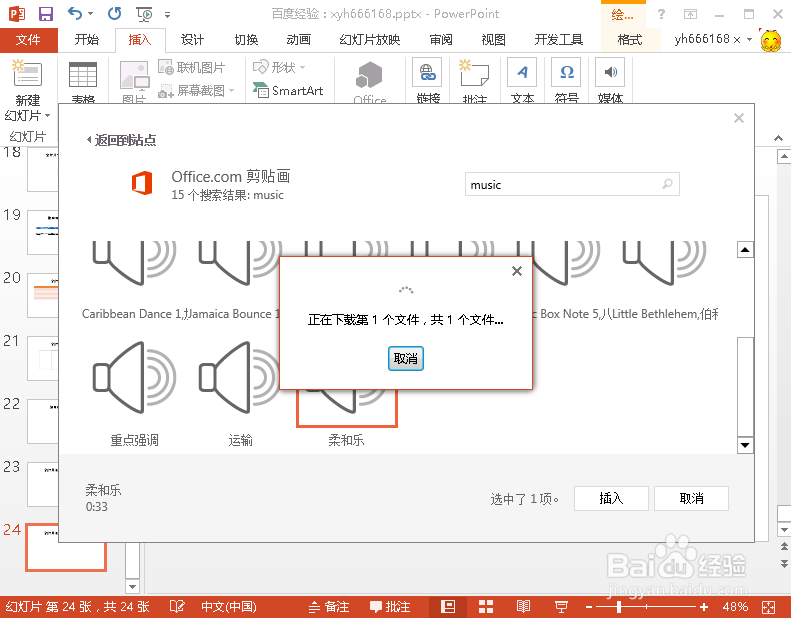Screen dimensions: 791x618
Task: Close the download progress popup
Action: click(x=517, y=271)
